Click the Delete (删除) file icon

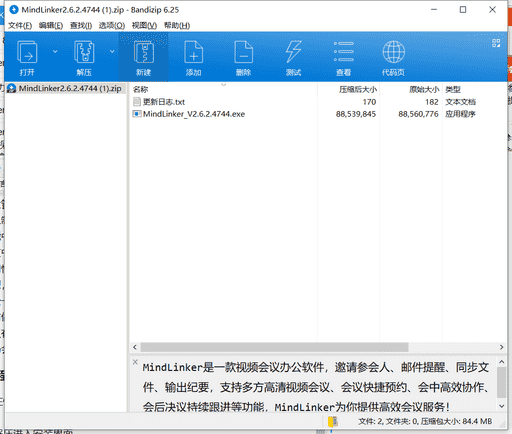tap(244, 52)
